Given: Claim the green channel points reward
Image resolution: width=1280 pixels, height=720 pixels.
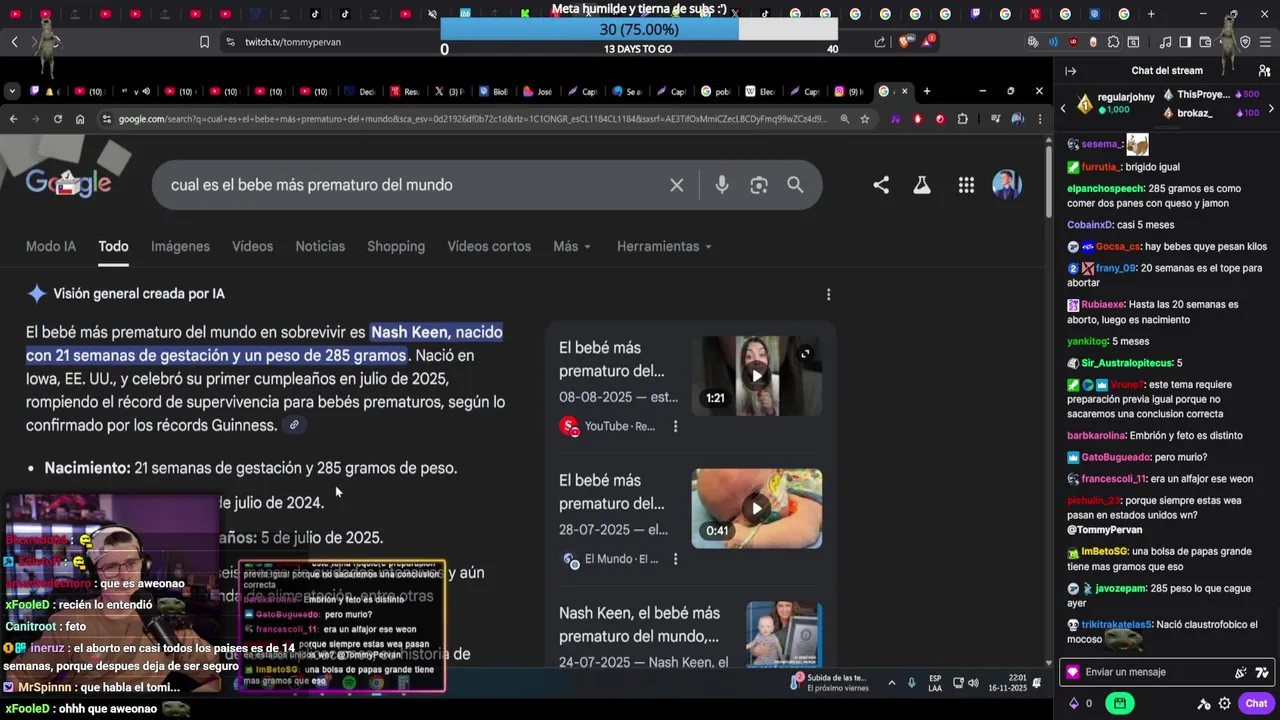Looking at the screenshot, I should coord(1120,704).
